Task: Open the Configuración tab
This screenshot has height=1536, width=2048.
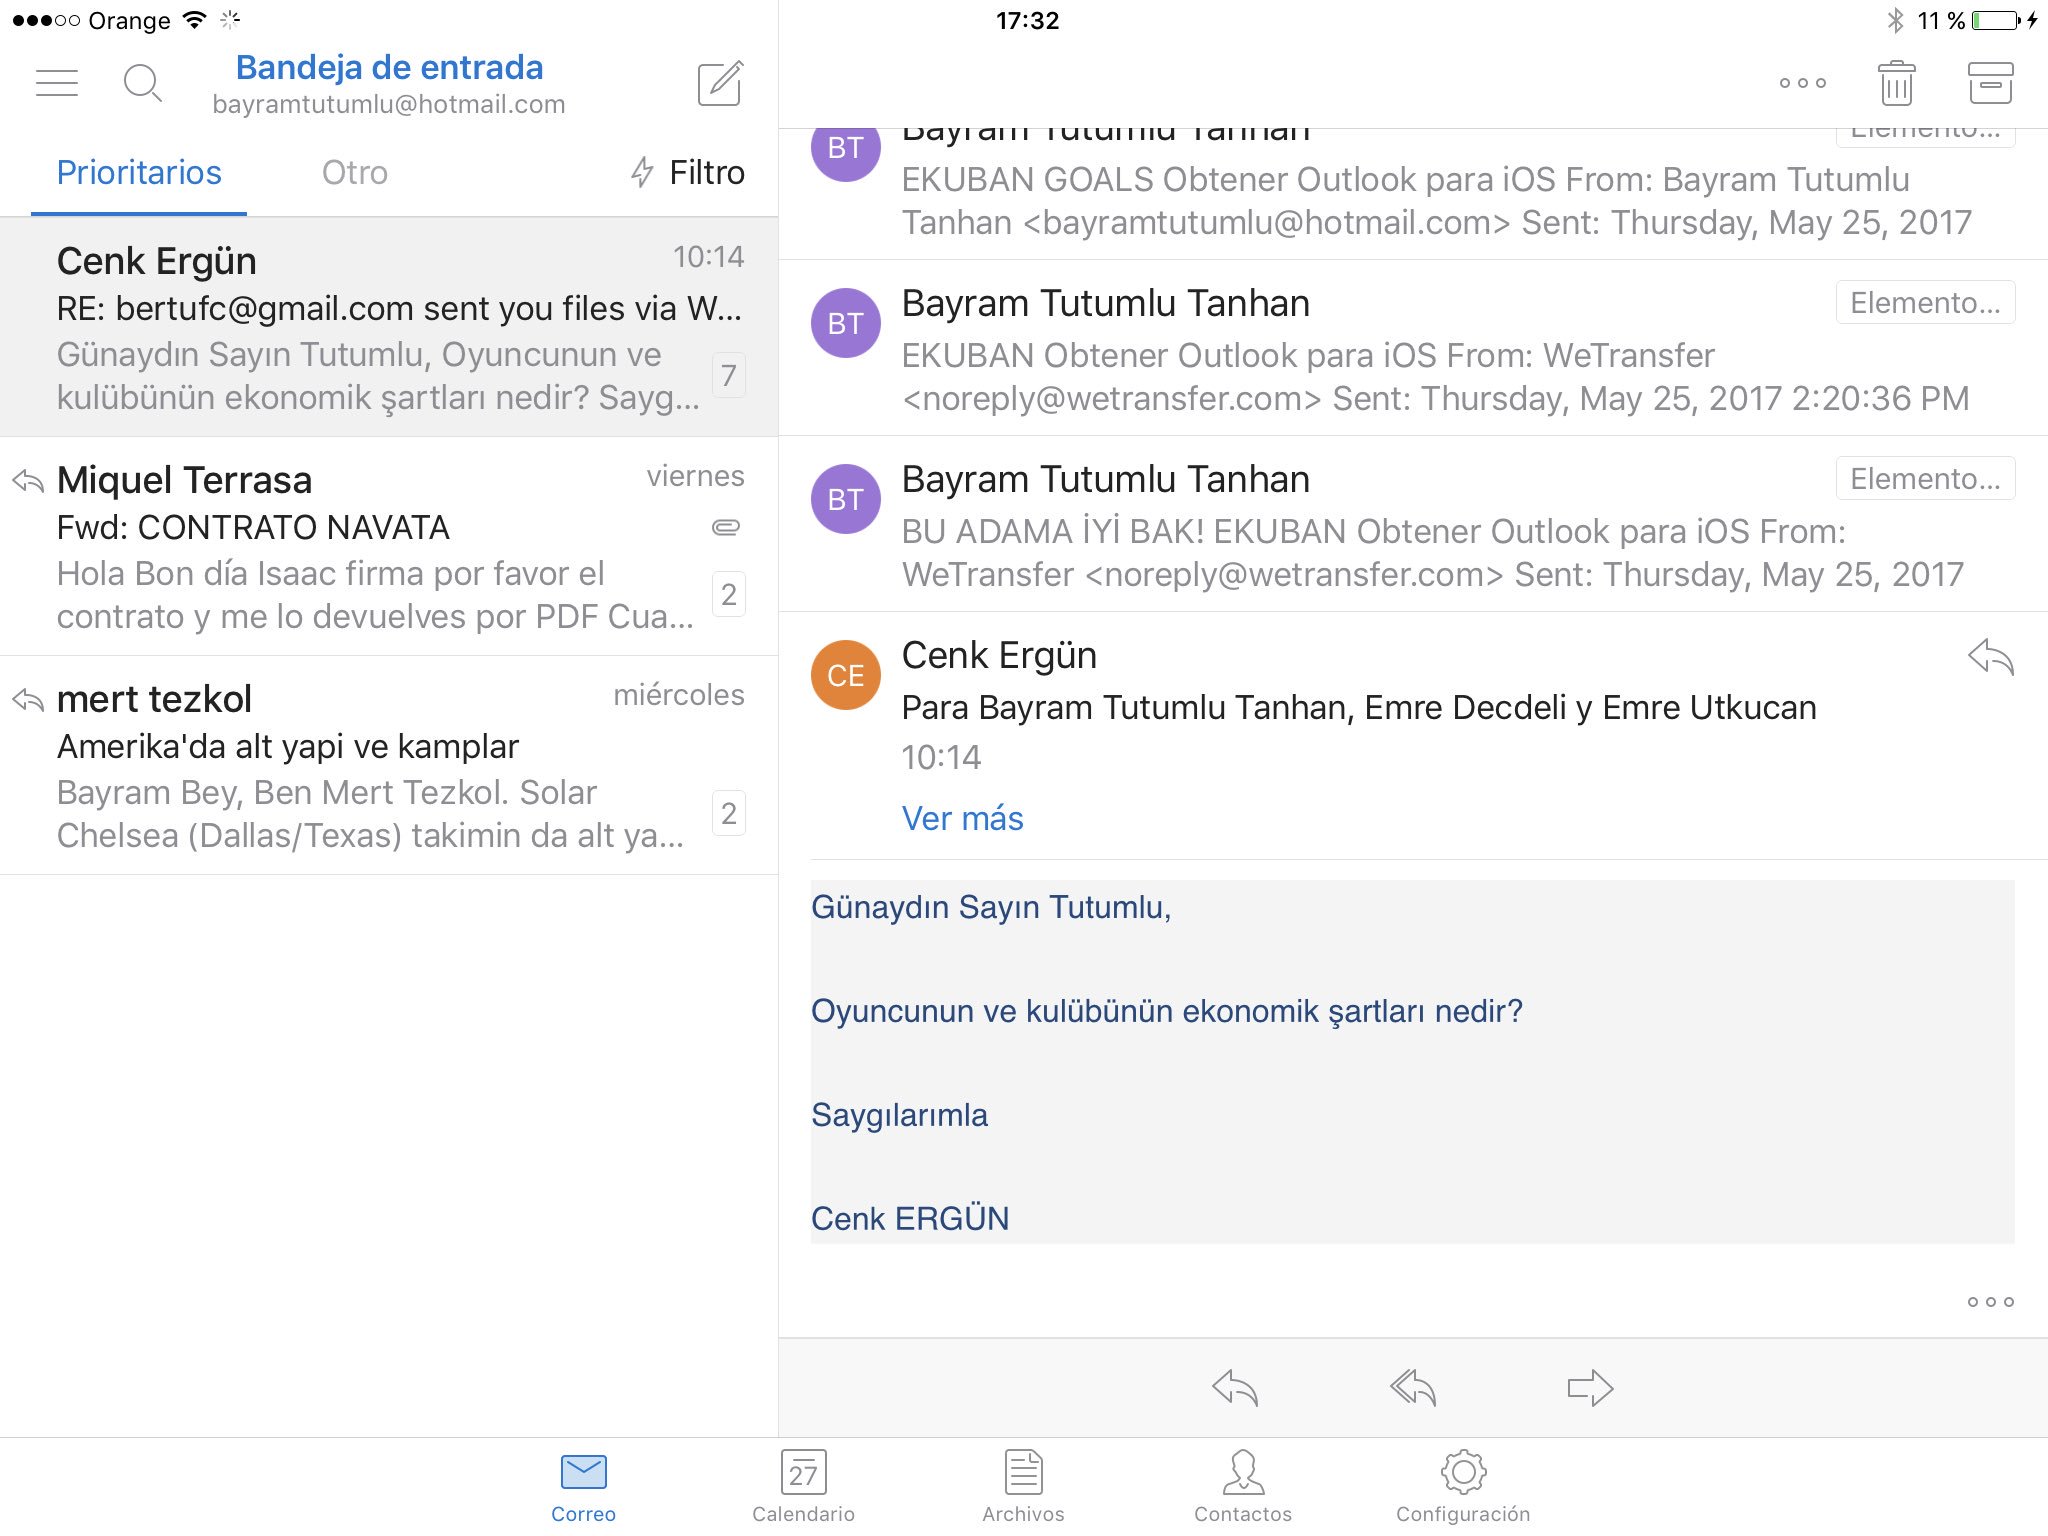Action: click(x=1463, y=1487)
